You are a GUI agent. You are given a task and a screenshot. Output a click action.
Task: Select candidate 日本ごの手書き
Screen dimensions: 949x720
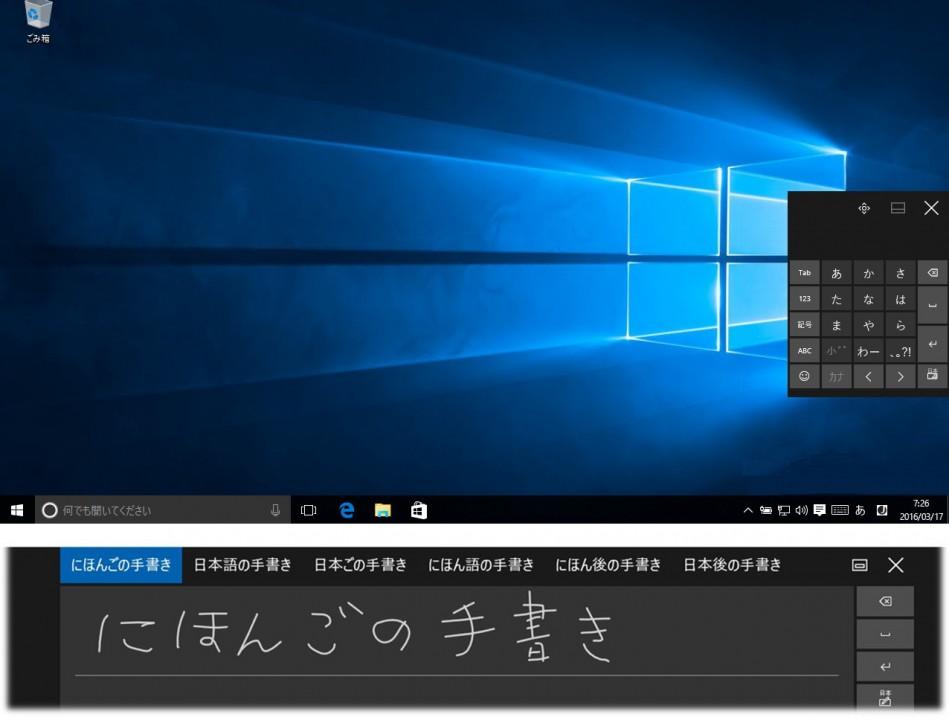click(x=360, y=565)
